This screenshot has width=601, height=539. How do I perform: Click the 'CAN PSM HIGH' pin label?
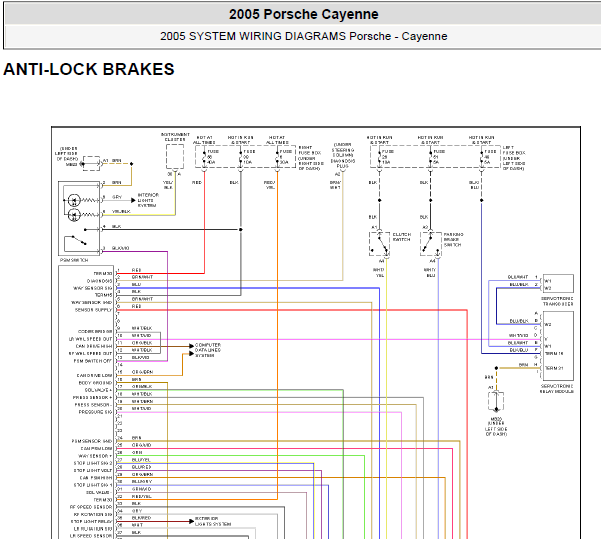point(96,478)
